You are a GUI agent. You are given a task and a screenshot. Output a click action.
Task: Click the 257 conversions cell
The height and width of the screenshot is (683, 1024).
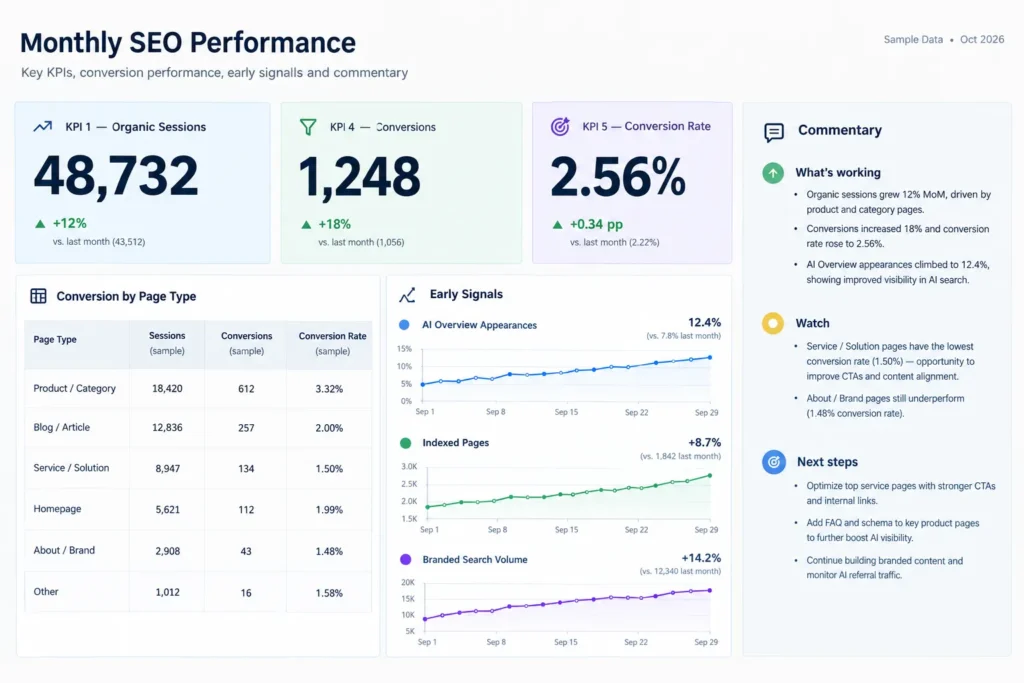pos(246,428)
